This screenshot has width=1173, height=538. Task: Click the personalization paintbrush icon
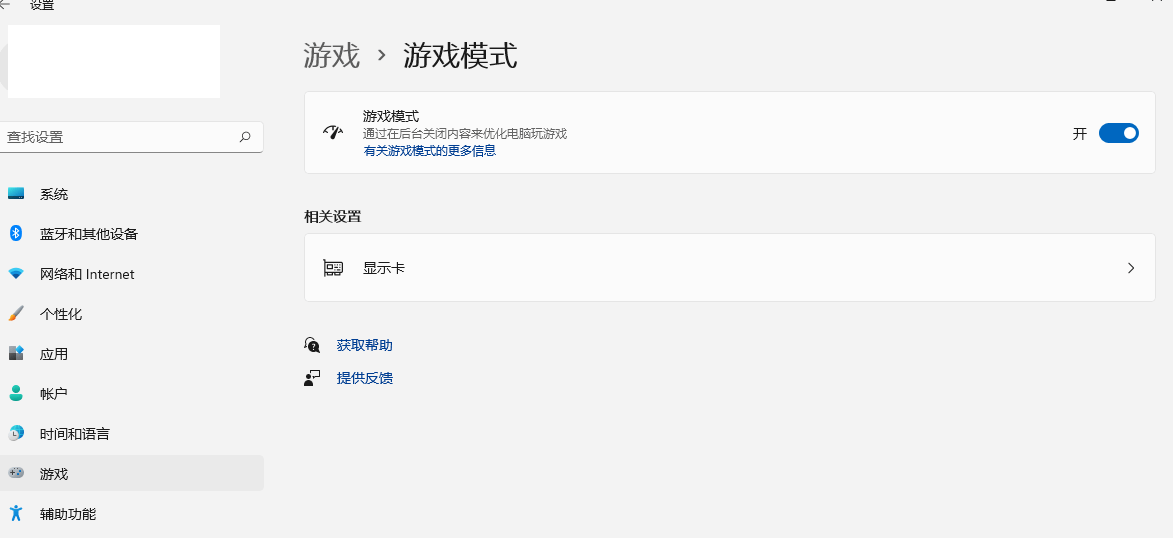pos(16,314)
